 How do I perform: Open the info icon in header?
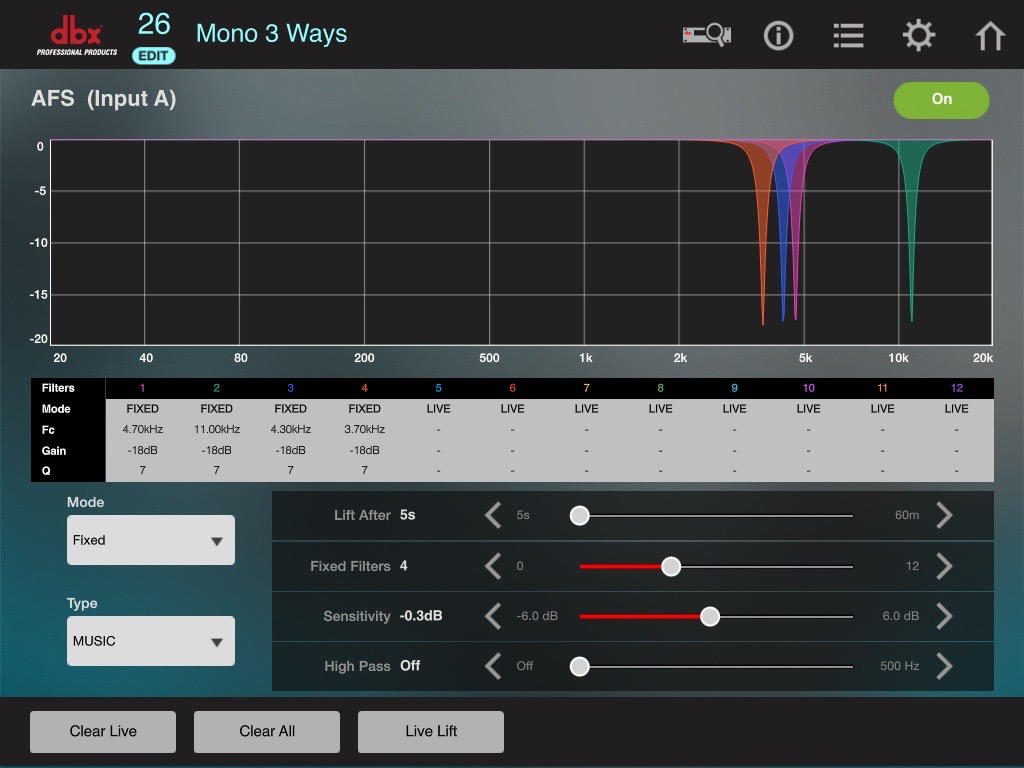click(x=778, y=36)
